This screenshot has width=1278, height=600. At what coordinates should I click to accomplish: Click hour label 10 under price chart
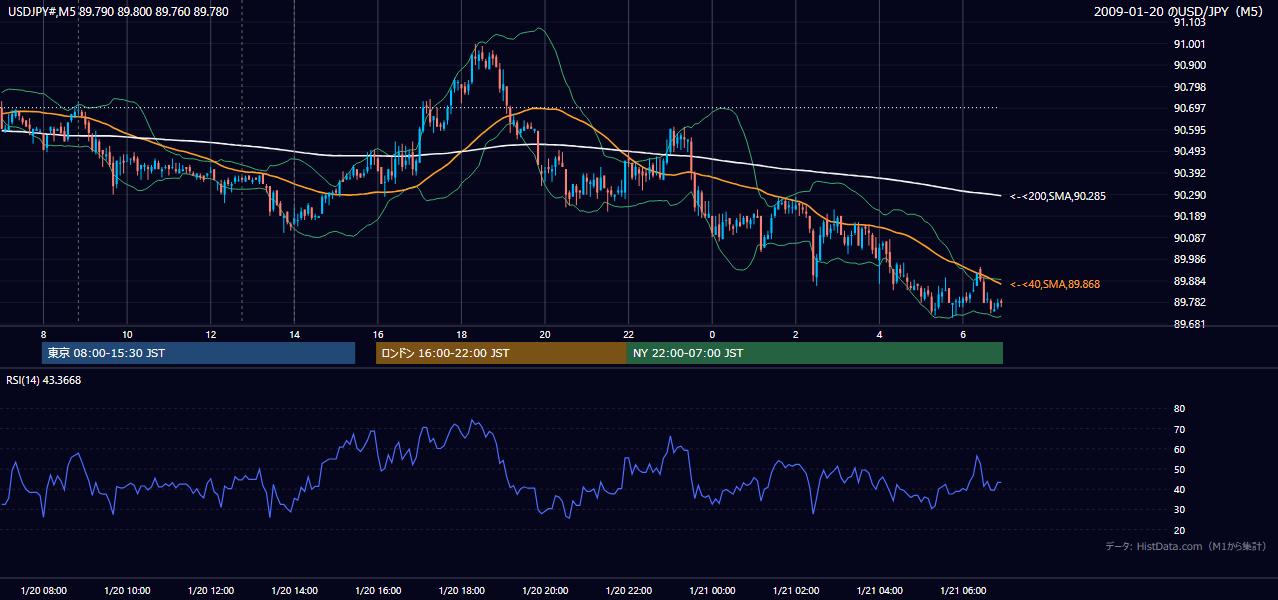127,334
